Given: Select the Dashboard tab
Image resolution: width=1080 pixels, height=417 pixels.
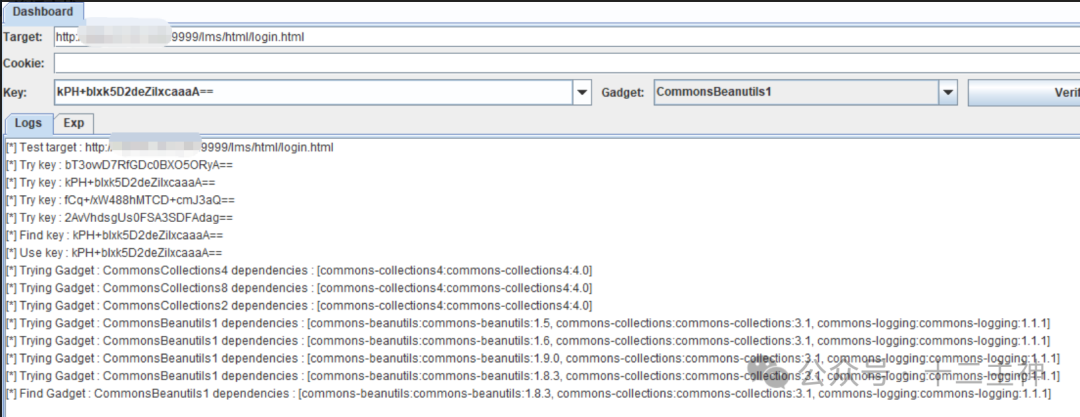Looking at the screenshot, I should pyautogui.click(x=43, y=11).
